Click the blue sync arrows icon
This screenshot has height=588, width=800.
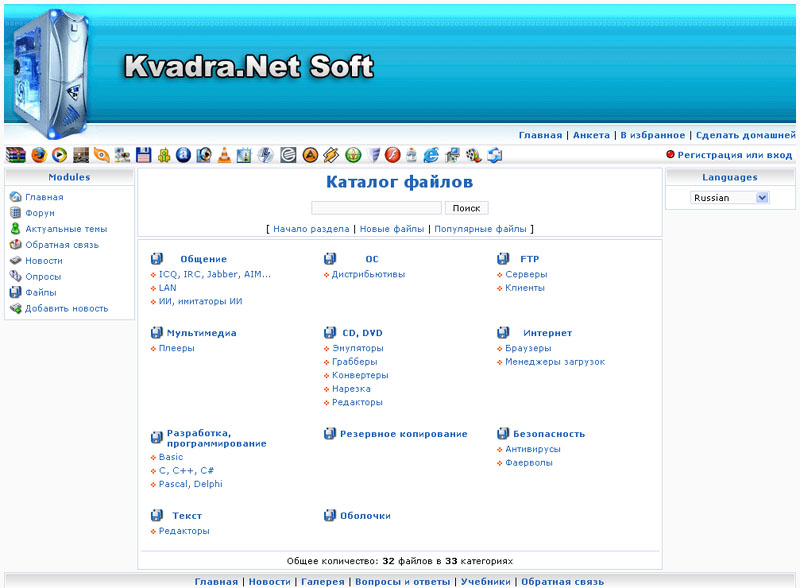[494, 155]
